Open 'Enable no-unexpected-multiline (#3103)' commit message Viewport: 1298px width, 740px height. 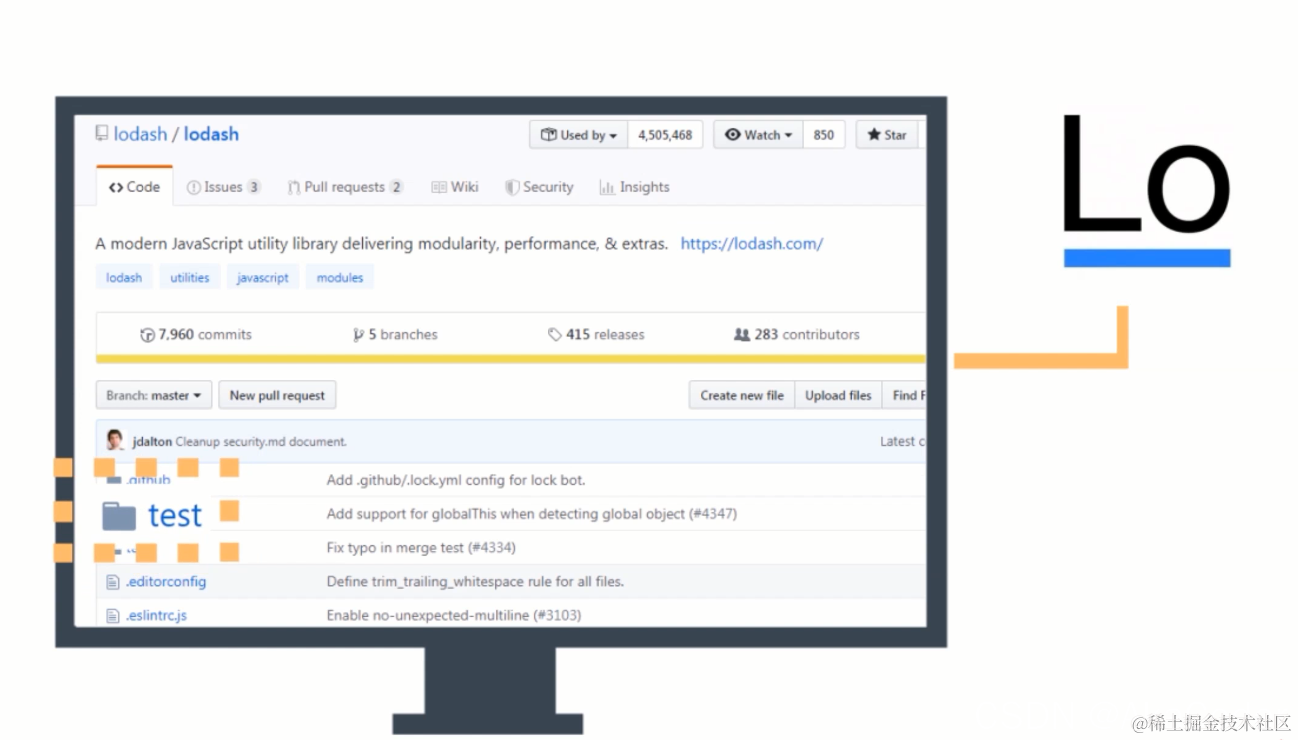point(454,616)
